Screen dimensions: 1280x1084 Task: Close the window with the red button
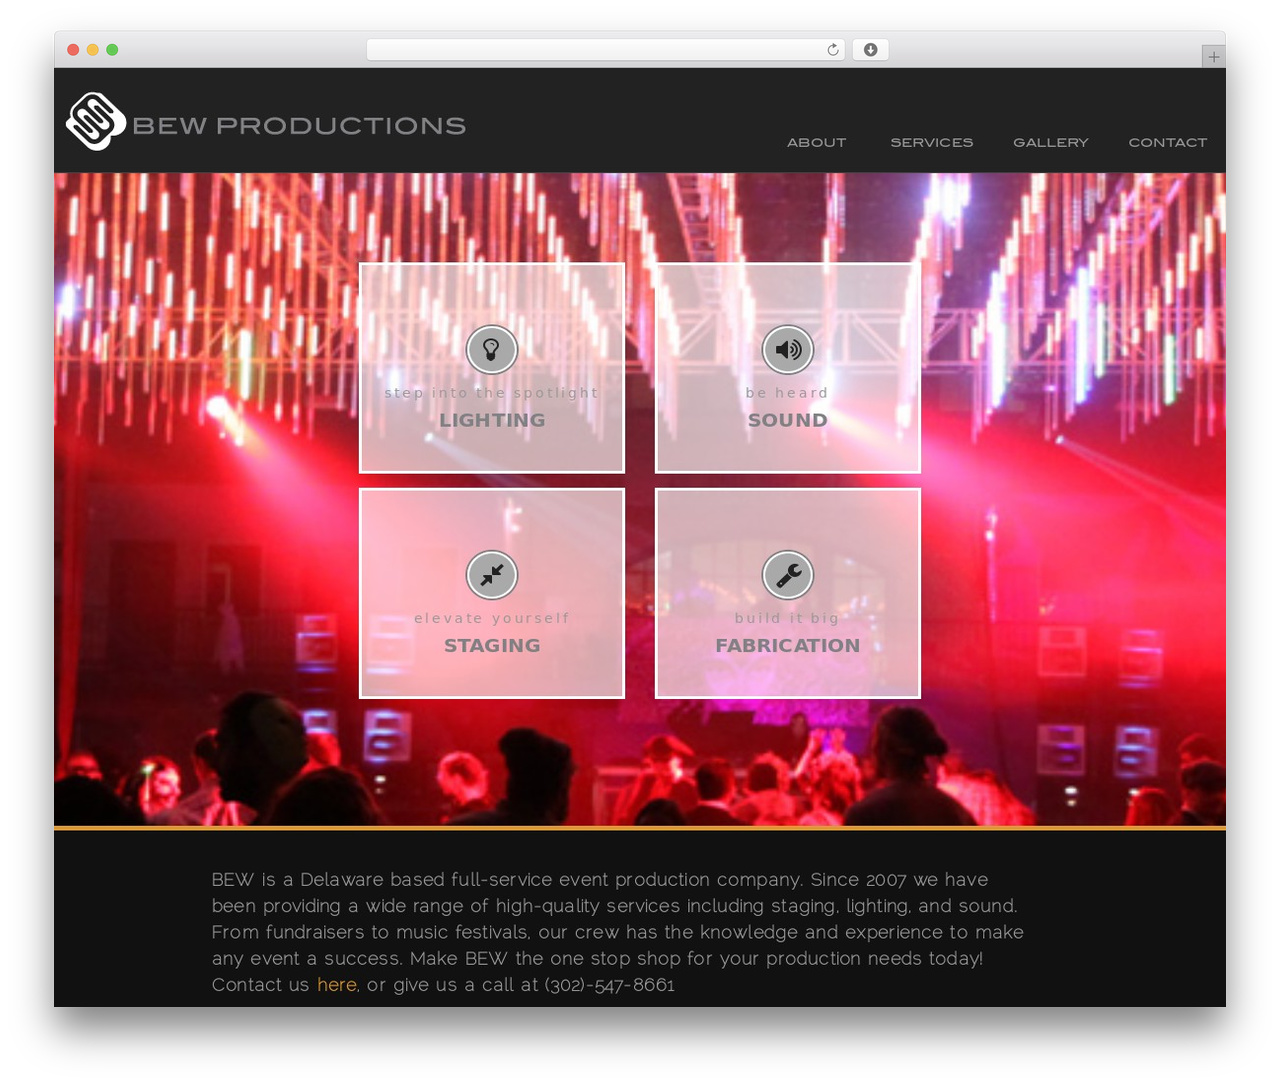pos(73,50)
